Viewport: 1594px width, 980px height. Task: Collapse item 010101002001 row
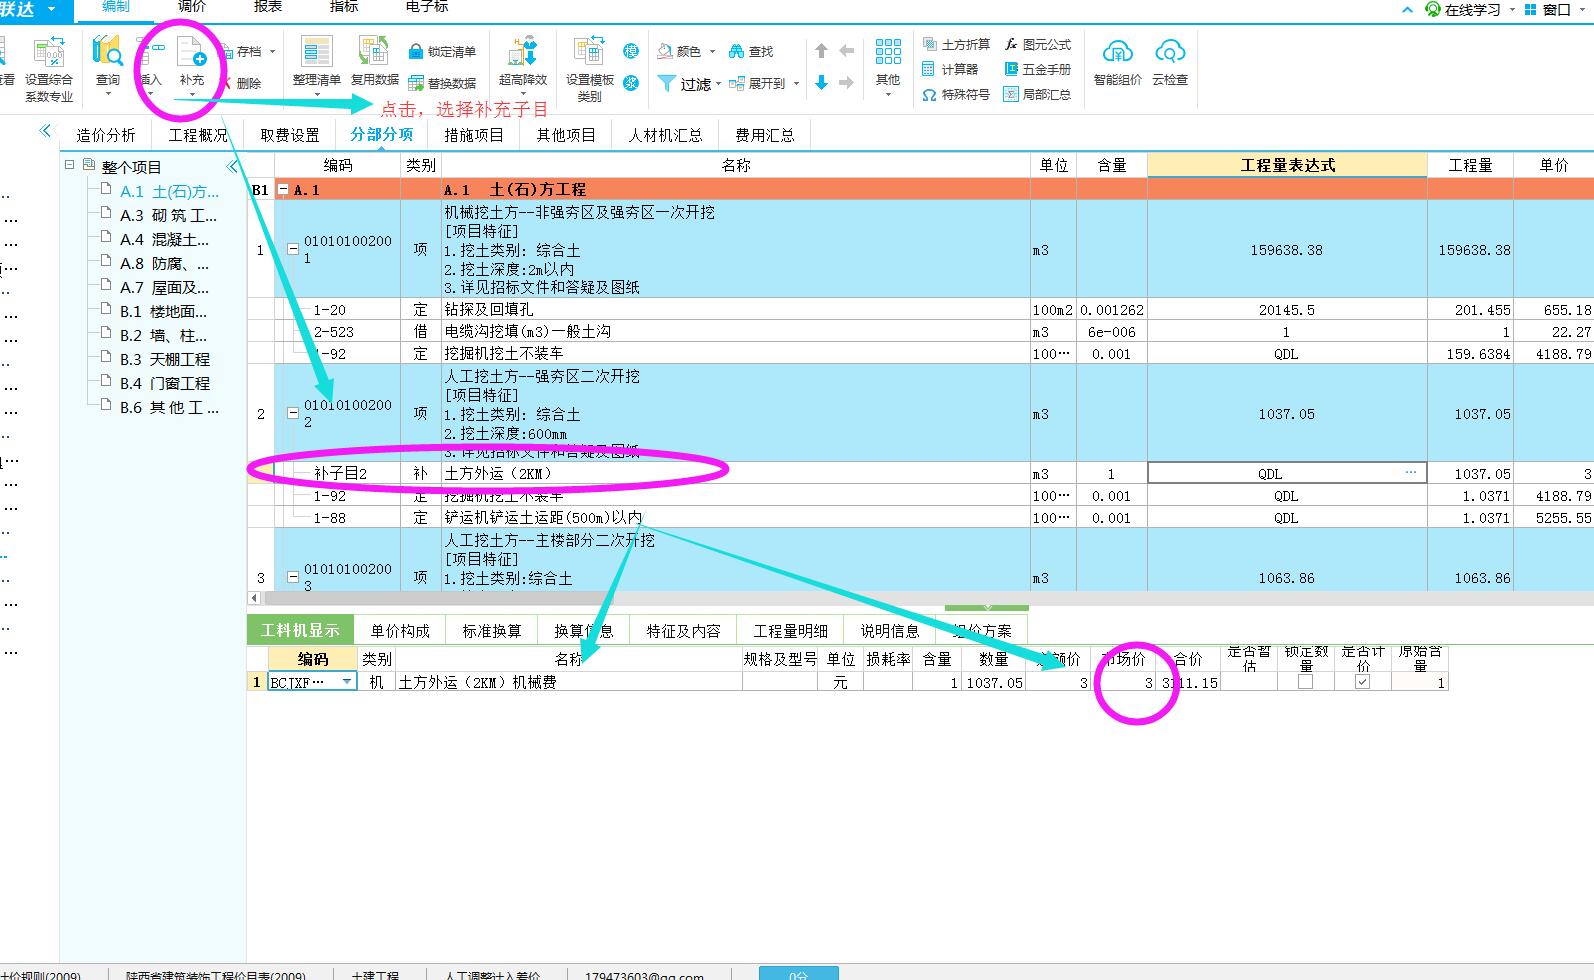coord(293,249)
